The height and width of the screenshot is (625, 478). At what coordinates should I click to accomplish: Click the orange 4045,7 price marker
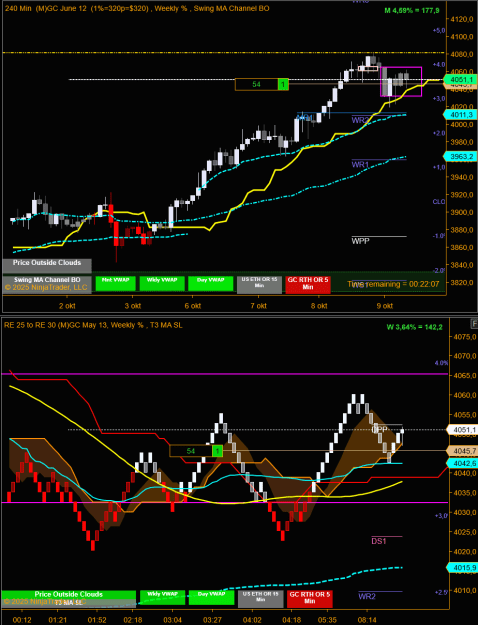coord(461,451)
